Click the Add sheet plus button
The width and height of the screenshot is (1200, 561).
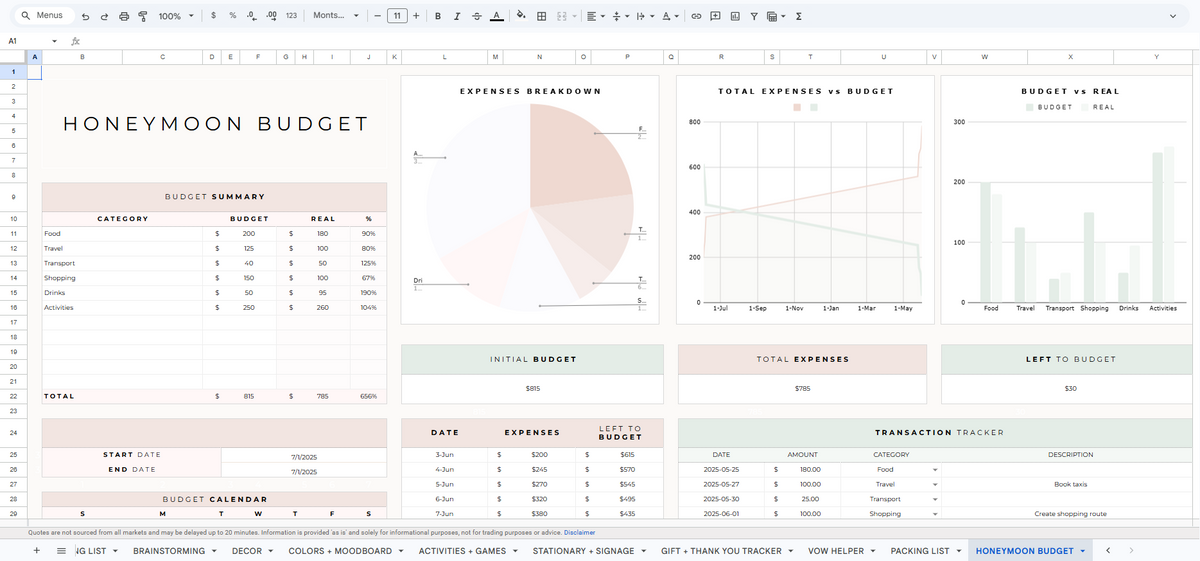tap(37, 551)
